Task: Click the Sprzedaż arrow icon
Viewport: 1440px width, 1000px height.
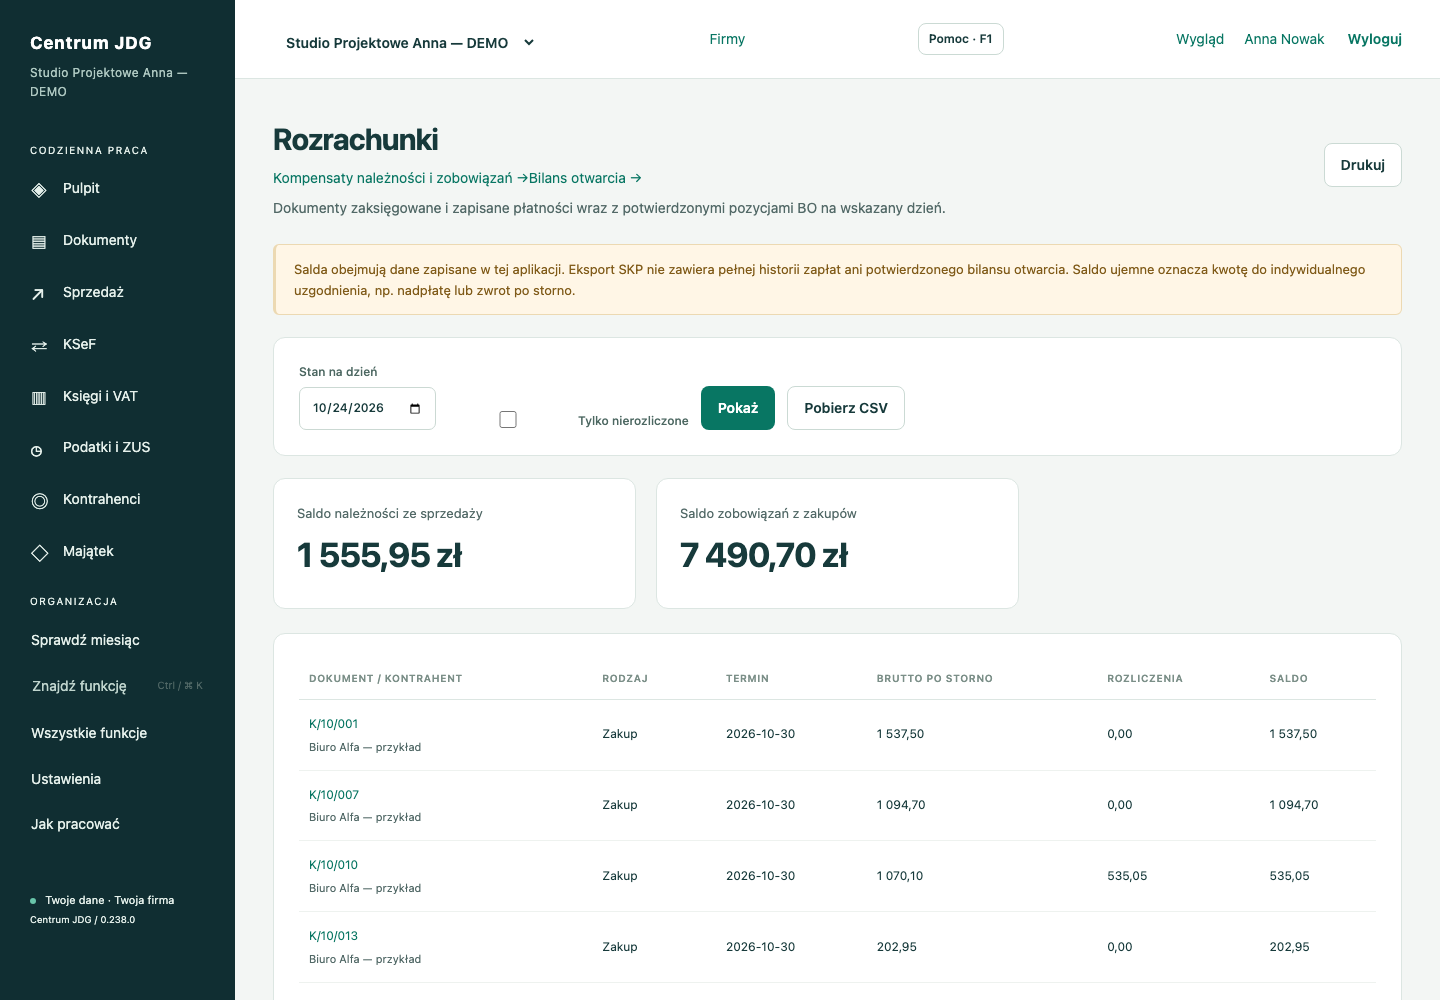Action: pyautogui.click(x=39, y=294)
